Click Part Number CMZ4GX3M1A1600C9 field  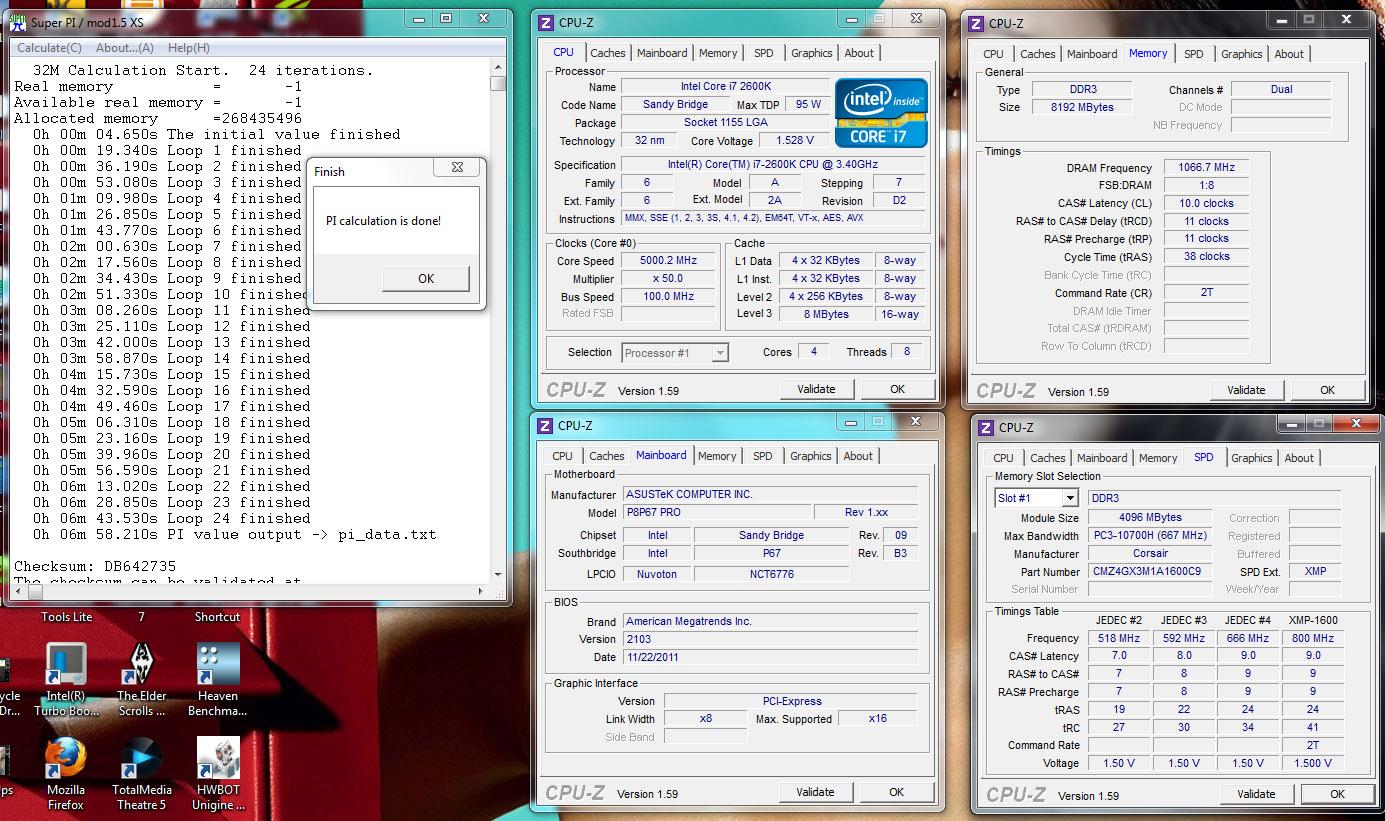click(x=1150, y=572)
